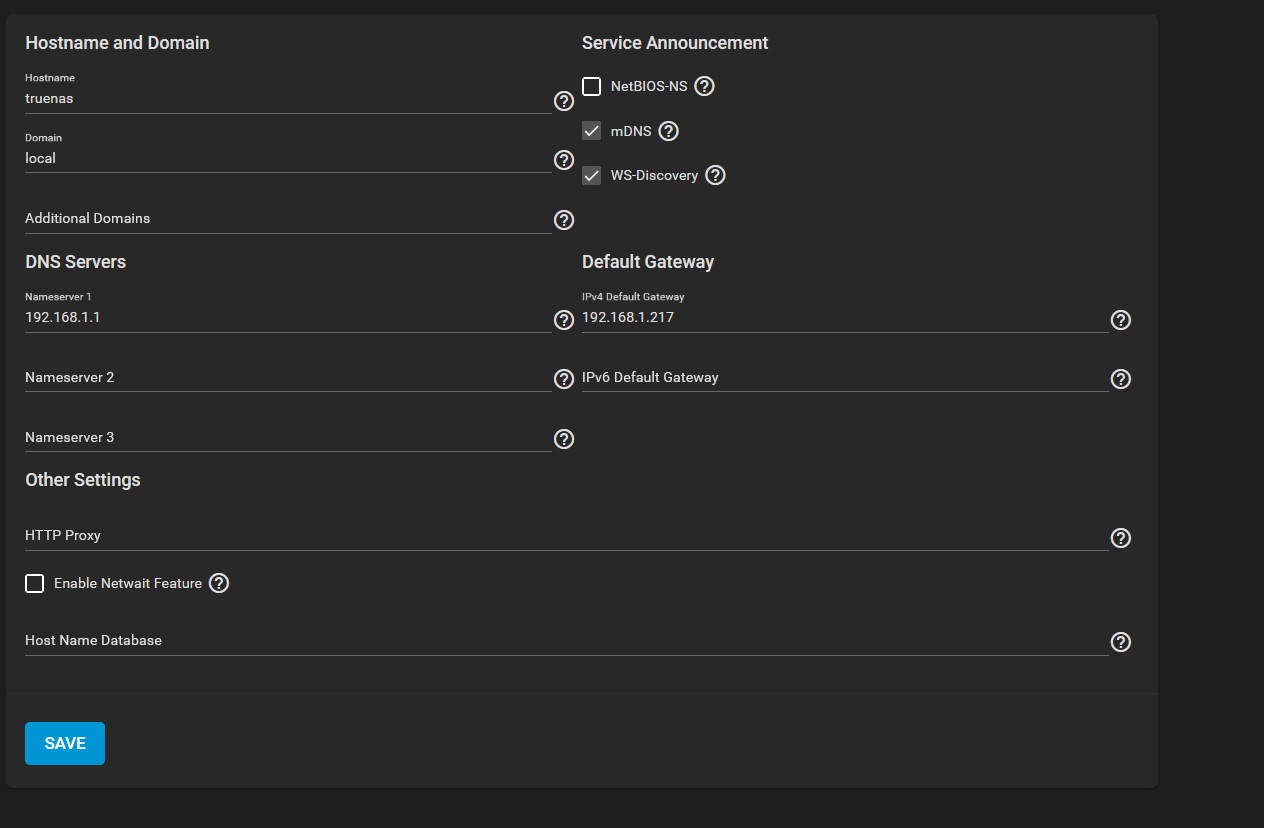
Task: View help for Nameserver 1
Action: [564, 320]
